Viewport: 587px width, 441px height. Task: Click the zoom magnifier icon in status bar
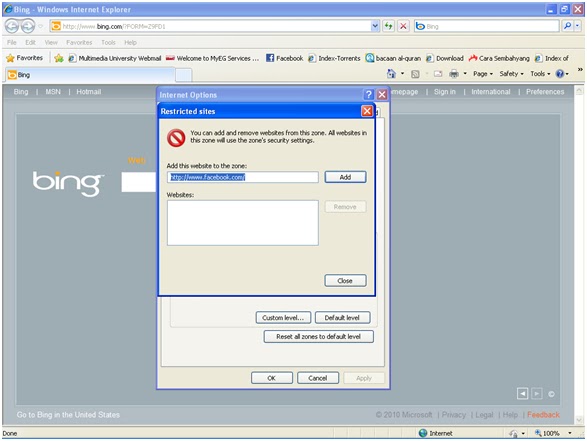click(538, 433)
